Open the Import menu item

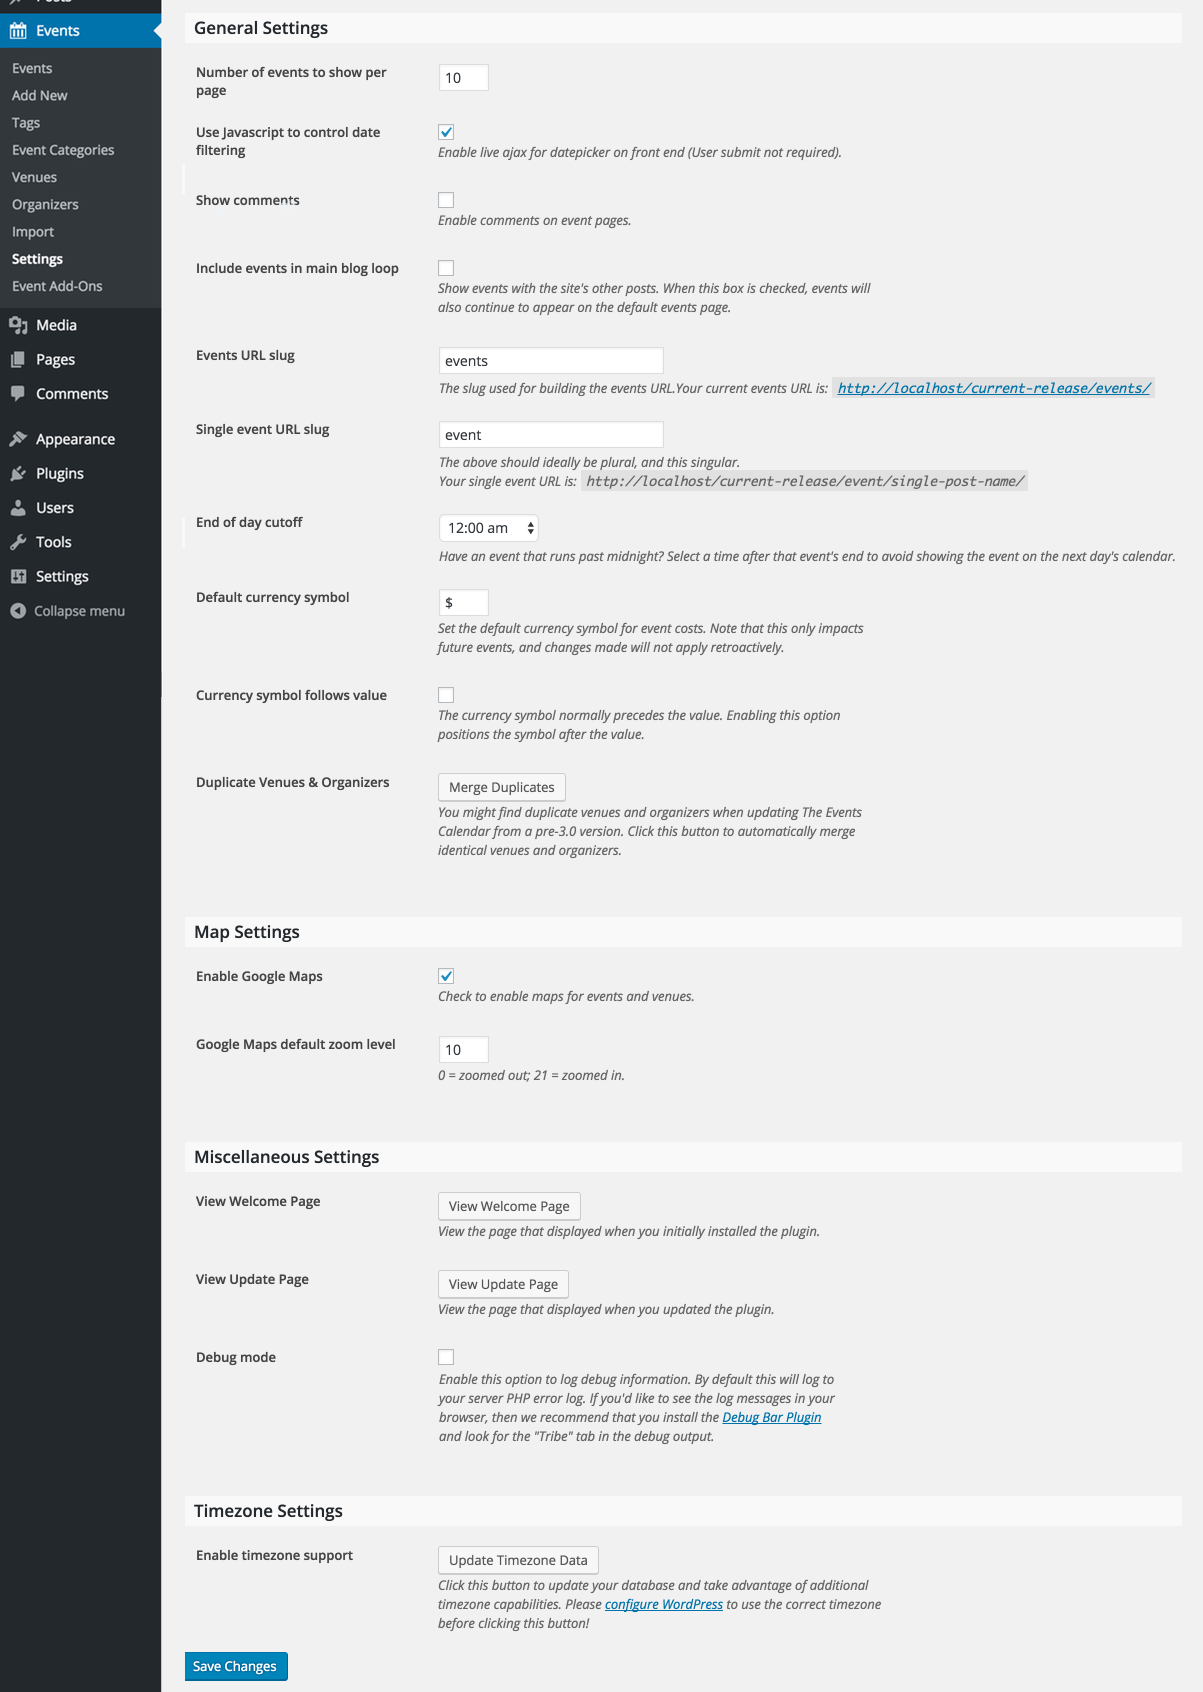(33, 231)
